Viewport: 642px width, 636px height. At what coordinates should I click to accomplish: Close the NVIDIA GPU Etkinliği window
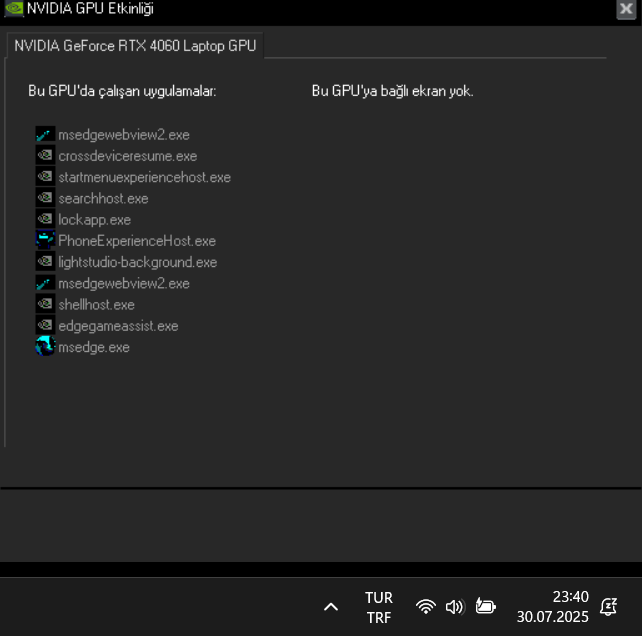626,9
